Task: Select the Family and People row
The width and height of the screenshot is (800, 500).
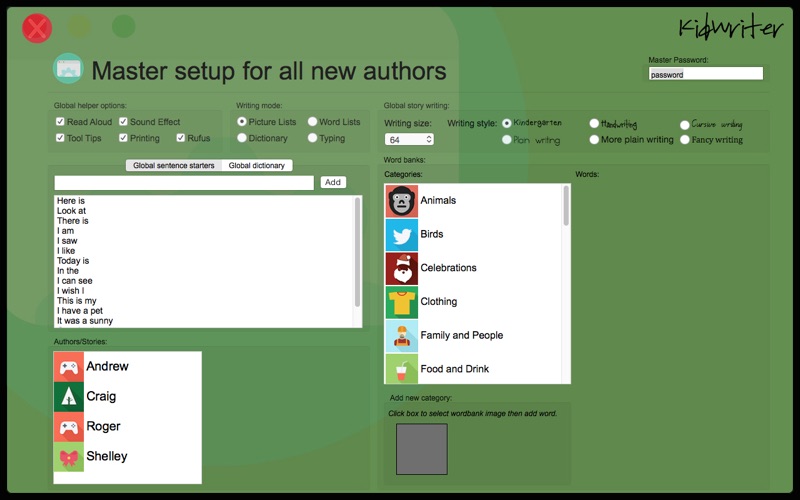Action: pyautogui.click(x=473, y=336)
